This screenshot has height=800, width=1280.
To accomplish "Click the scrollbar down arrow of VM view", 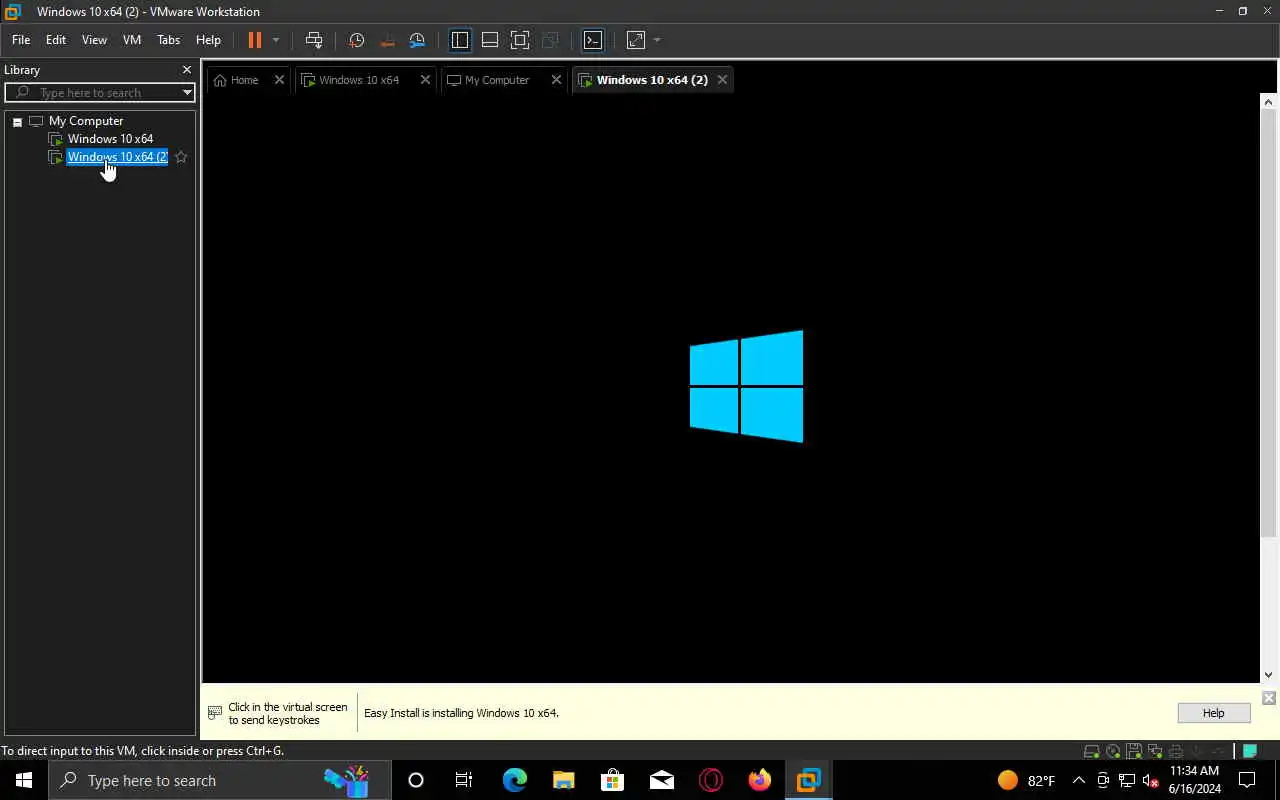I will (1269, 675).
